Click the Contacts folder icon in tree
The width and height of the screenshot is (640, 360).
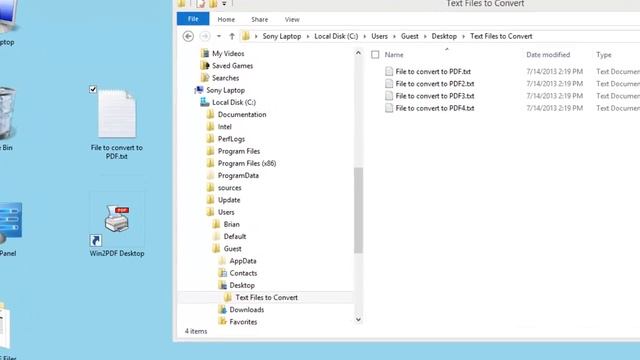click(x=223, y=273)
